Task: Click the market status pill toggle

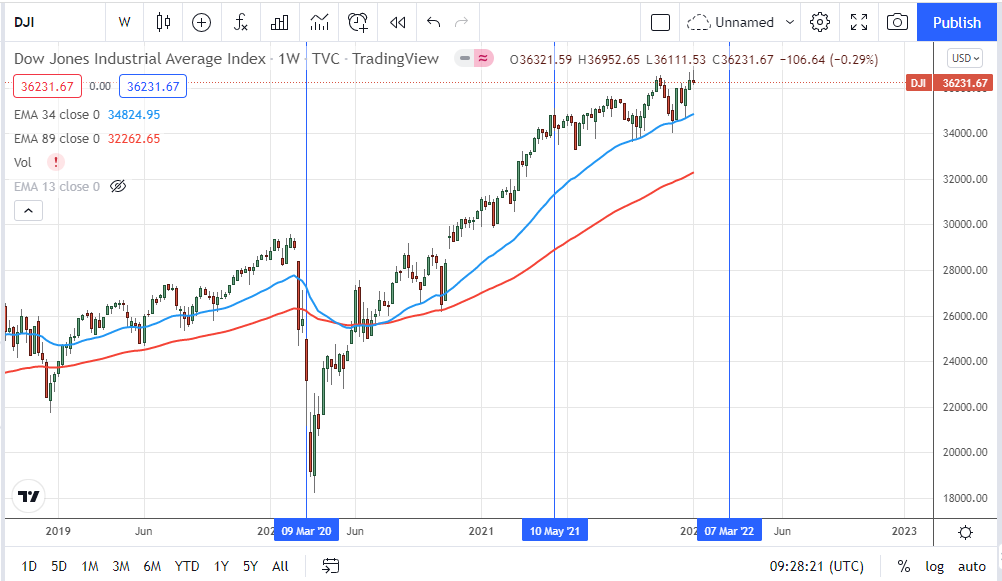Action: click(465, 59)
